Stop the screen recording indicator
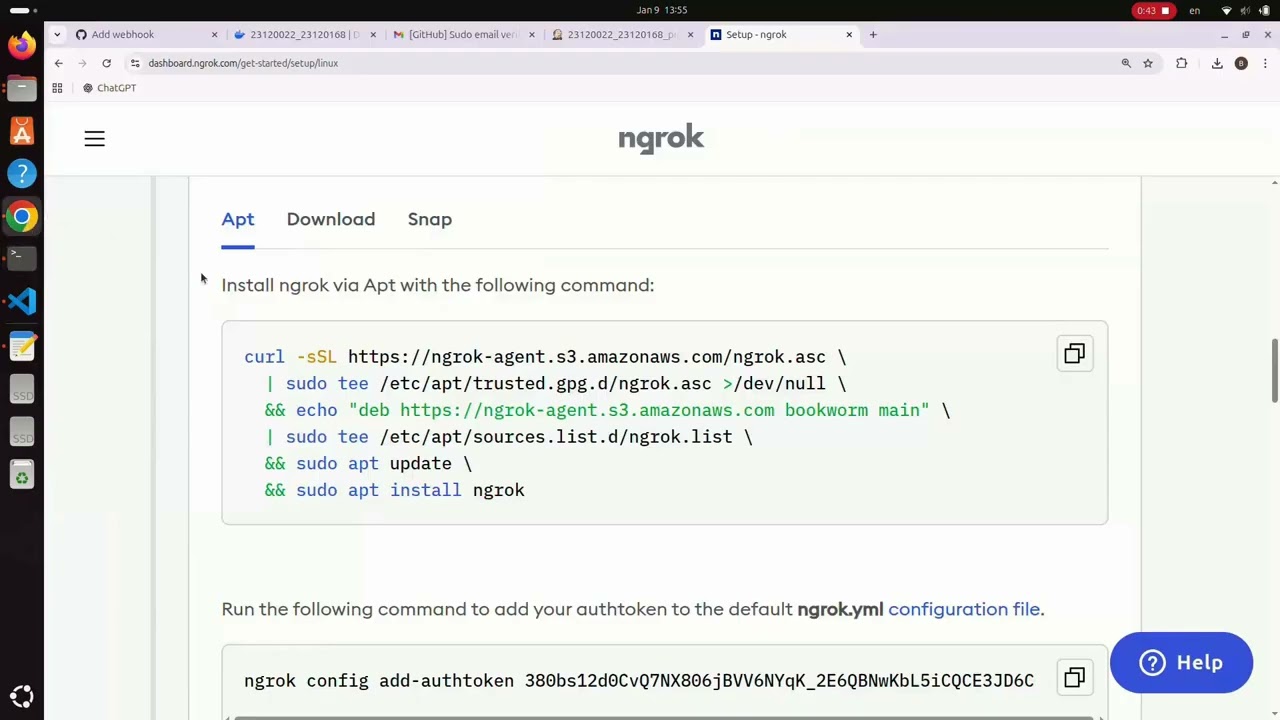 pos(1152,10)
